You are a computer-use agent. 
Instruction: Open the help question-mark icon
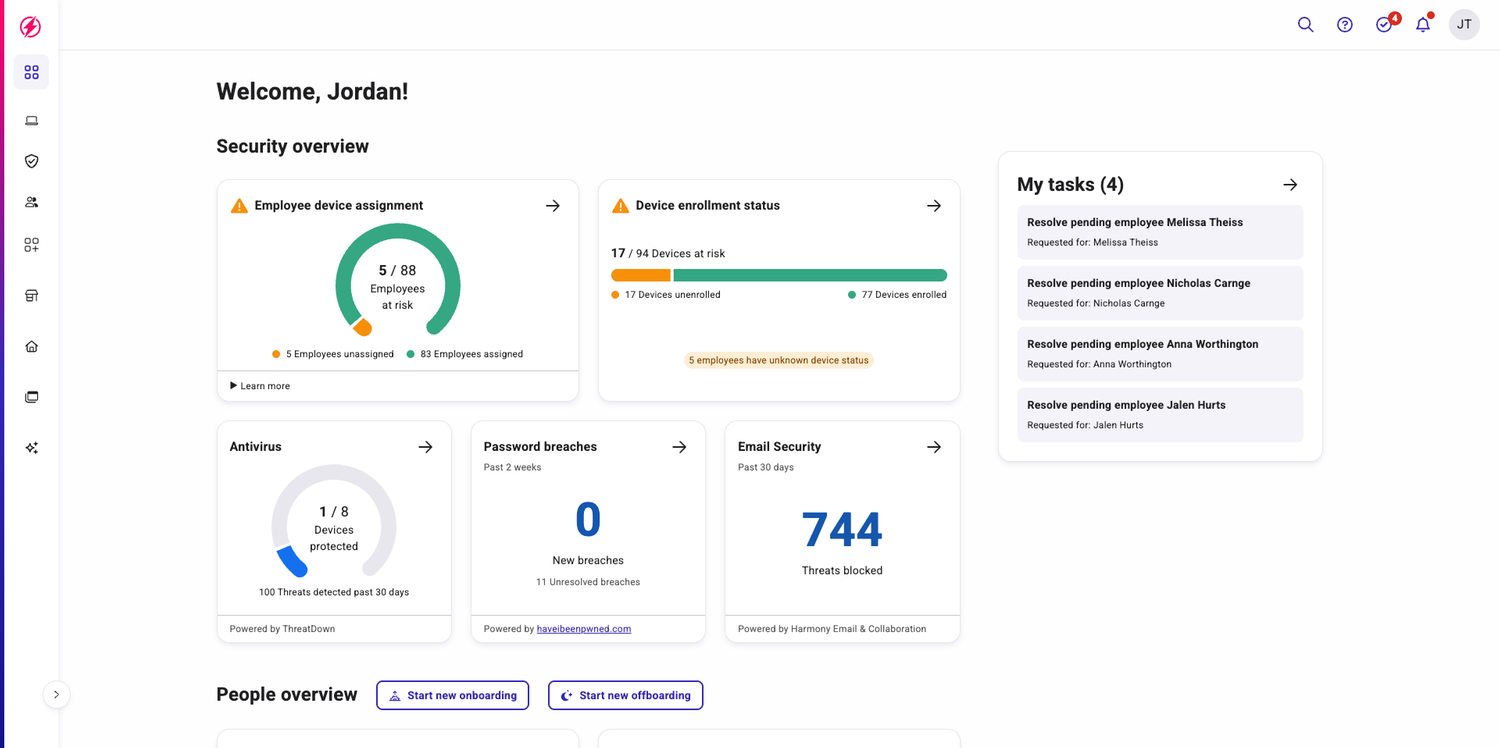click(x=1344, y=24)
